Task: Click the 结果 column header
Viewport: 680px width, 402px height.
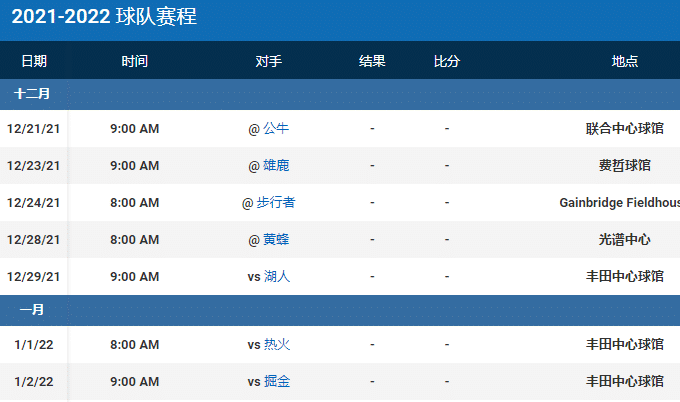Action: [x=372, y=61]
